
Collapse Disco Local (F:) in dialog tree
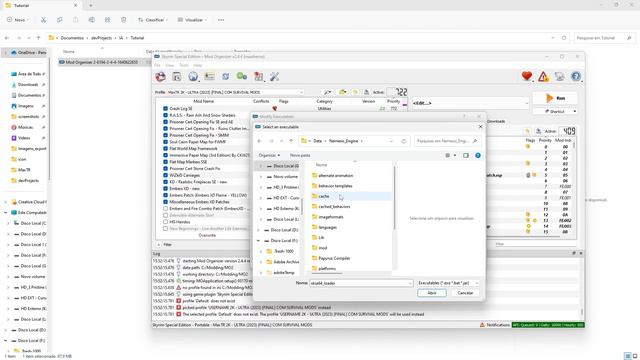click(258, 241)
